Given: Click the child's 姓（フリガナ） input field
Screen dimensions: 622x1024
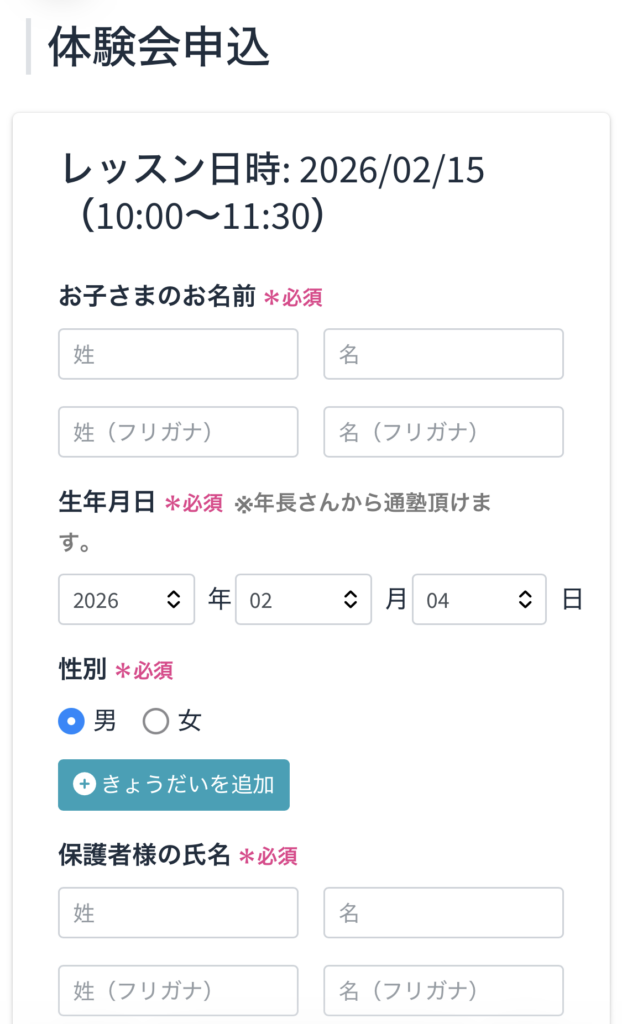Looking at the screenshot, I should (178, 432).
